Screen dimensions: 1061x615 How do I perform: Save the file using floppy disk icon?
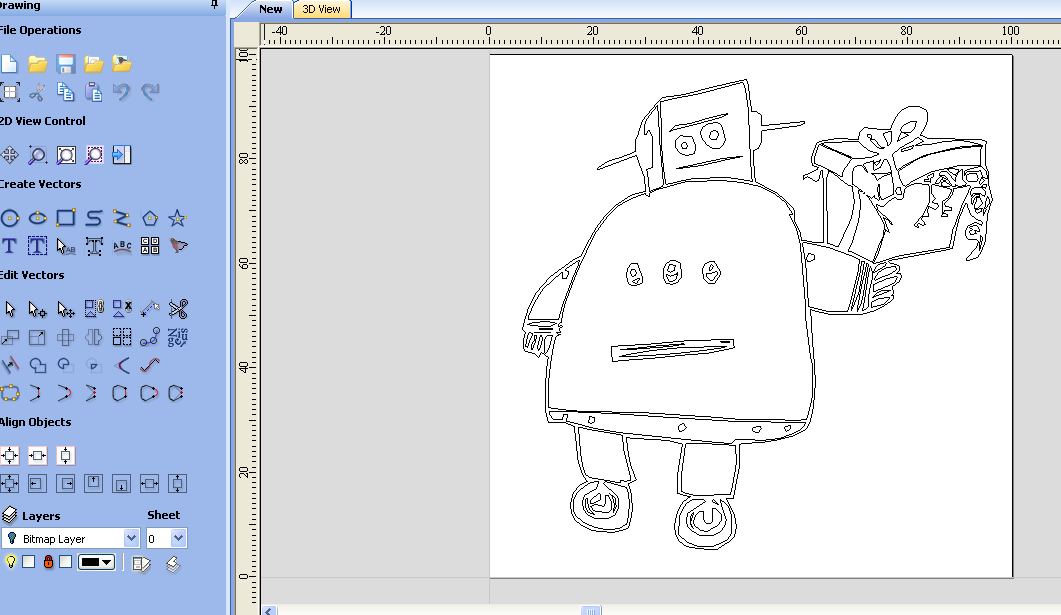pos(66,64)
